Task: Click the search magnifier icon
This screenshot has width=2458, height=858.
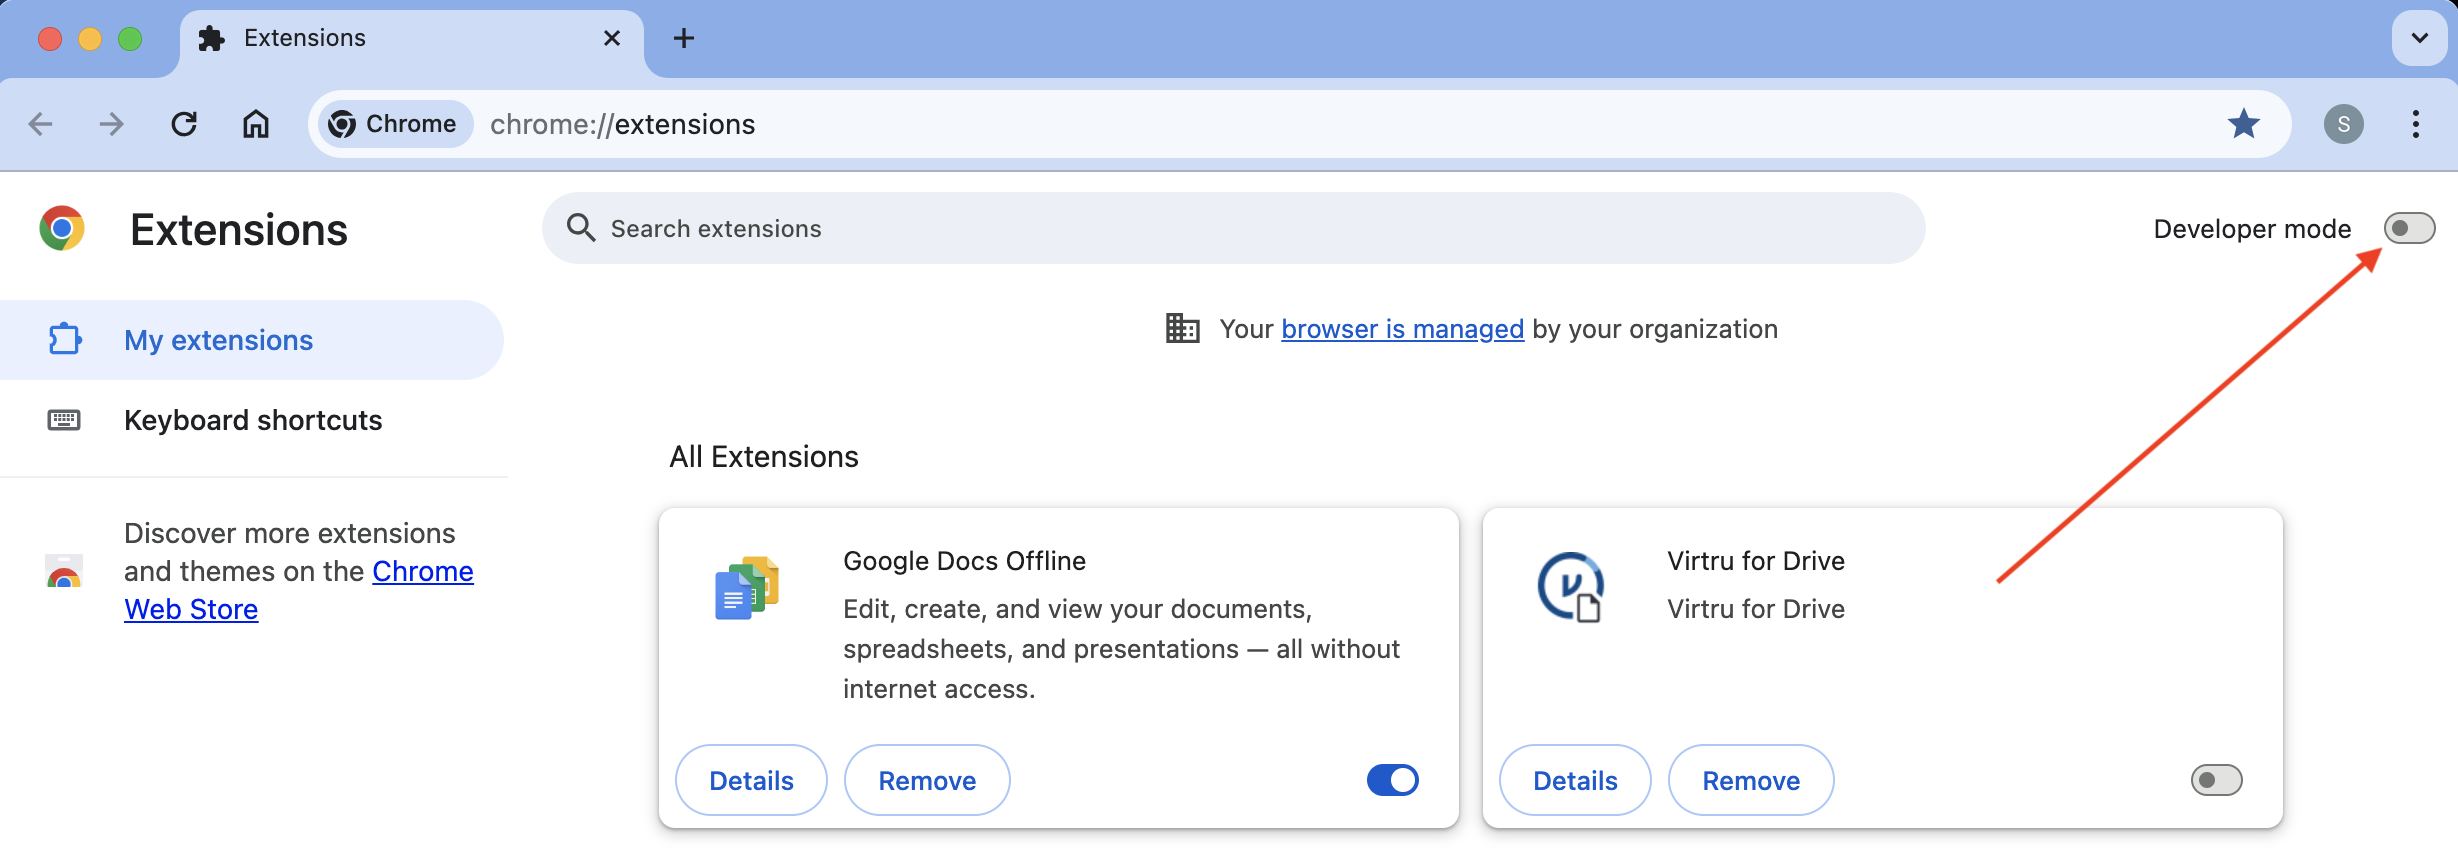Action: [x=580, y=228]
